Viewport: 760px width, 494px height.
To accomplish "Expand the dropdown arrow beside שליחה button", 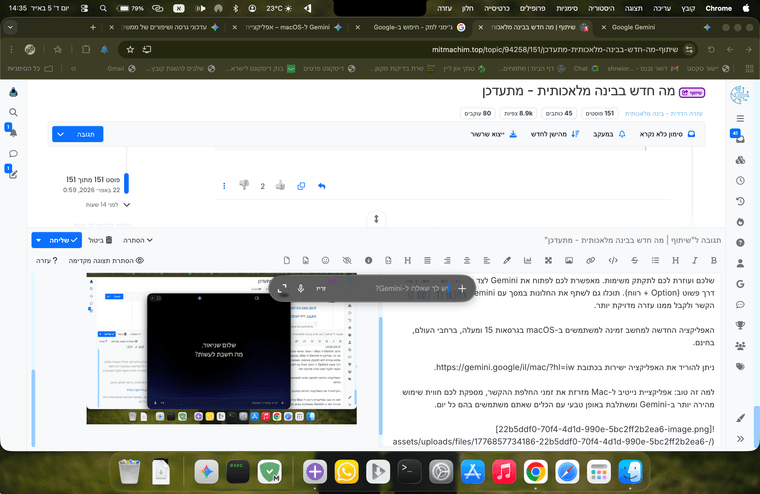I will pos(39,240).
